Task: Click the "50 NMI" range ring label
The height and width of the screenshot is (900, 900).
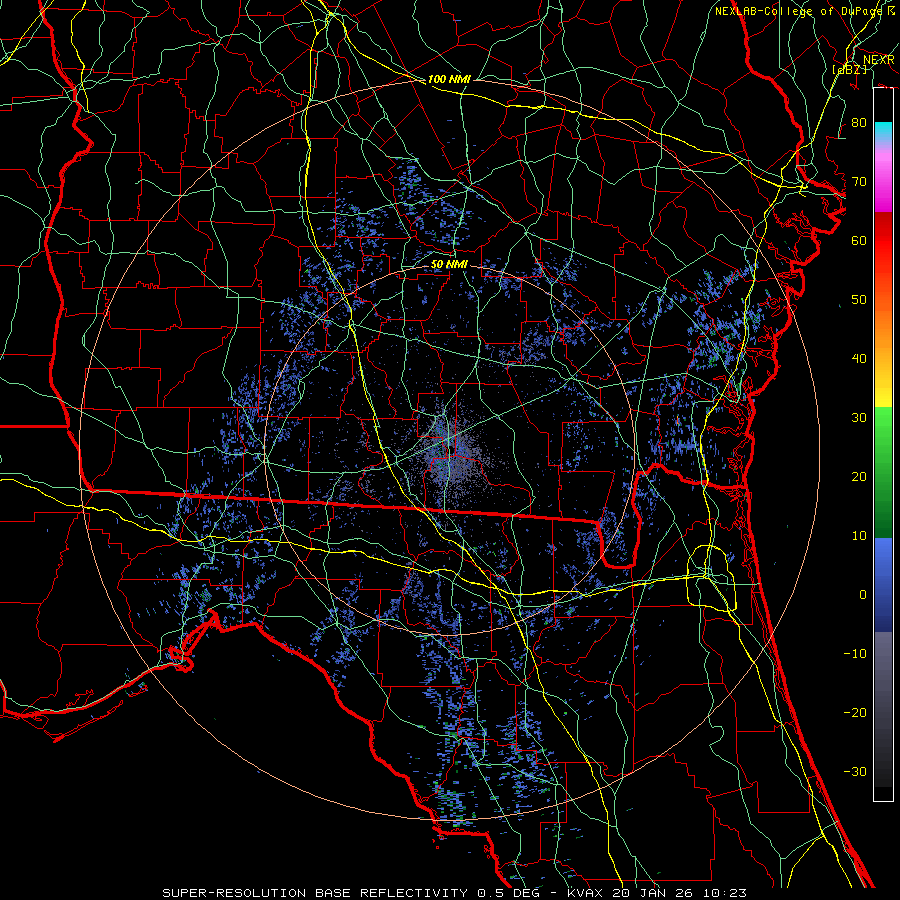Action: tap(449, 265)
